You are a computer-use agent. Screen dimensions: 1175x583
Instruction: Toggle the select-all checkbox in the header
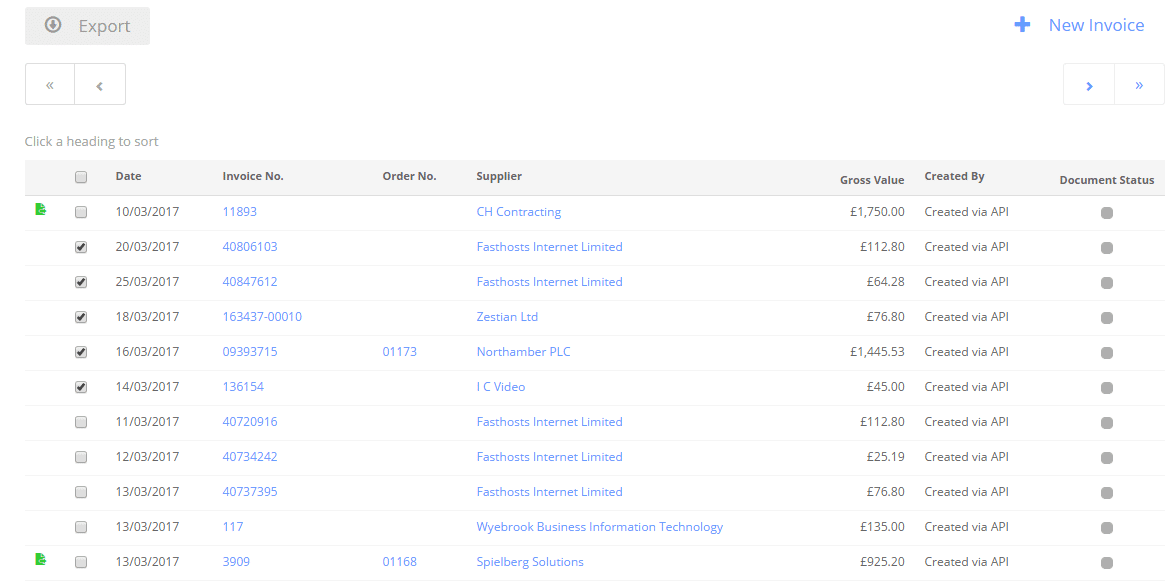(x=81, y=178)
